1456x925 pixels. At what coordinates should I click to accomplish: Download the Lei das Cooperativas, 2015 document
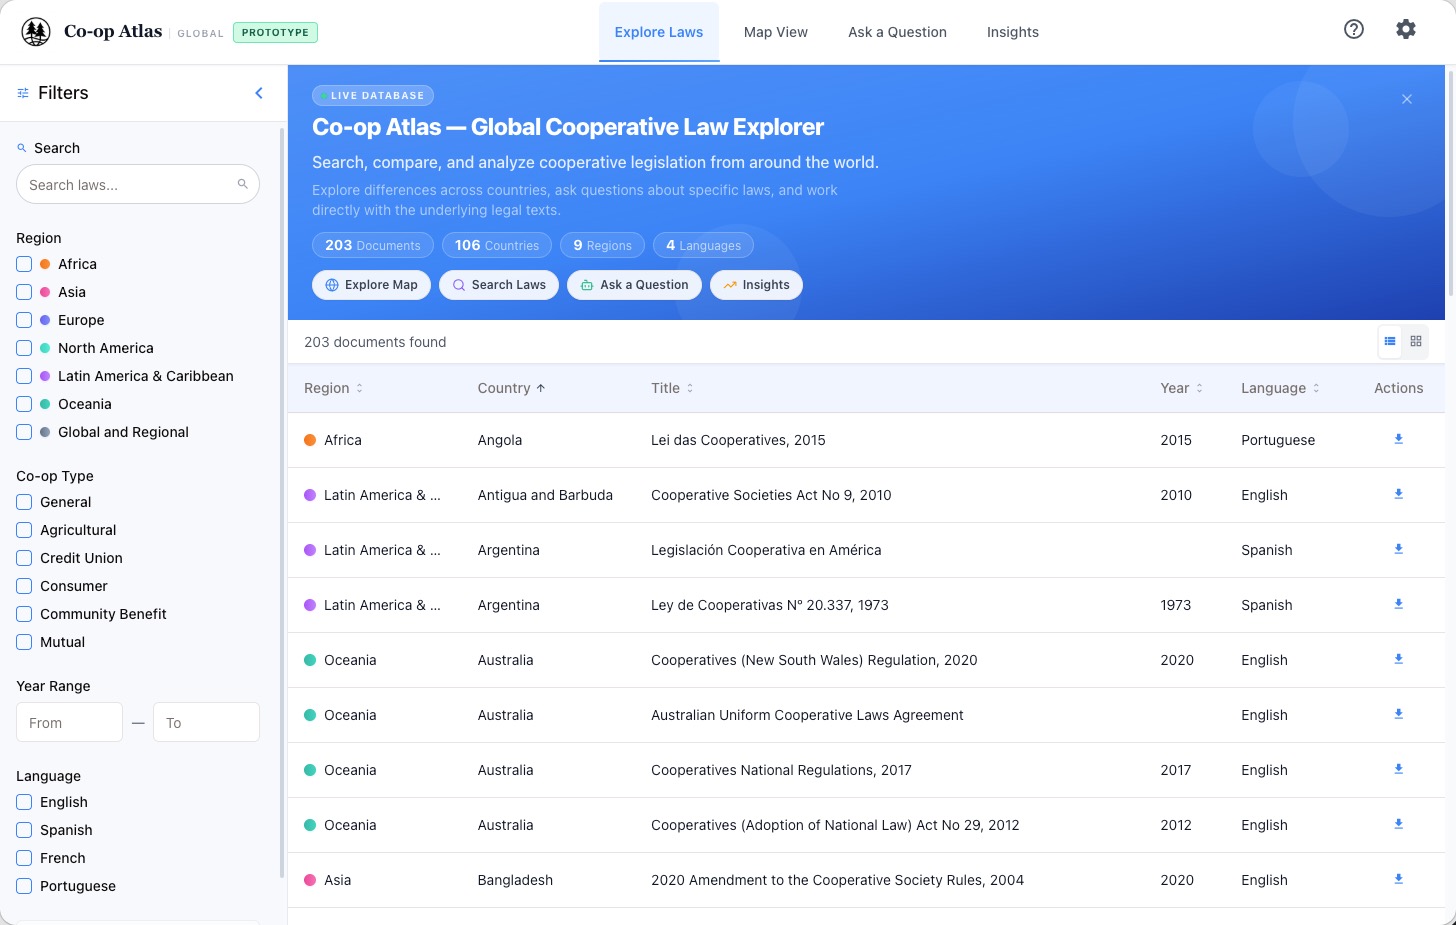(1398, 439)
